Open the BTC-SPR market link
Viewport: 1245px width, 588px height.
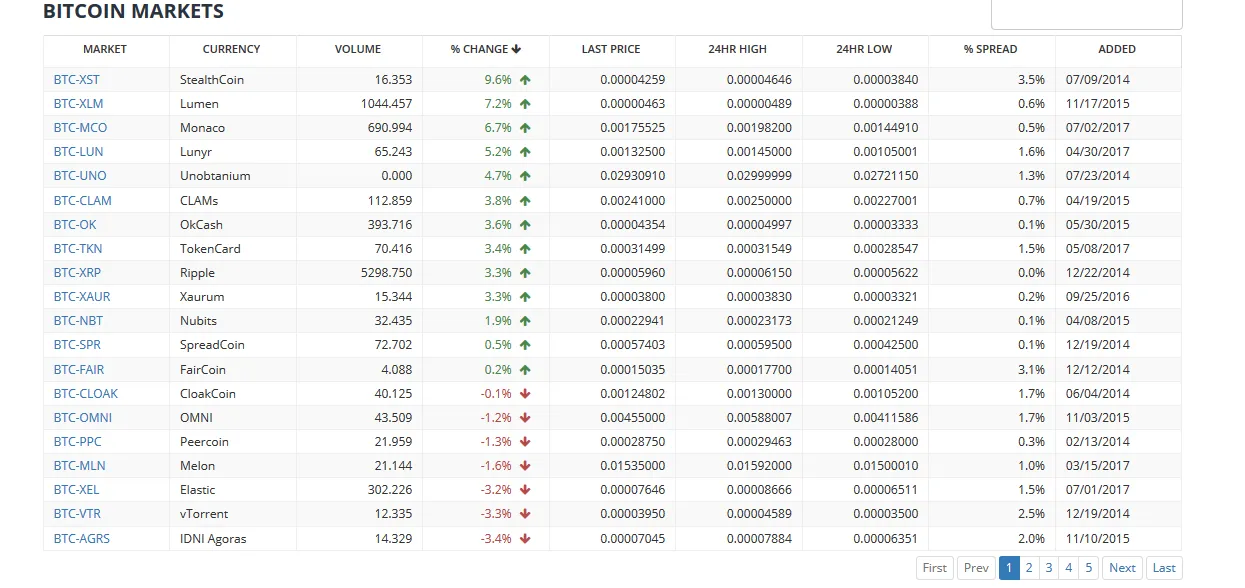(x=77, y=344)
